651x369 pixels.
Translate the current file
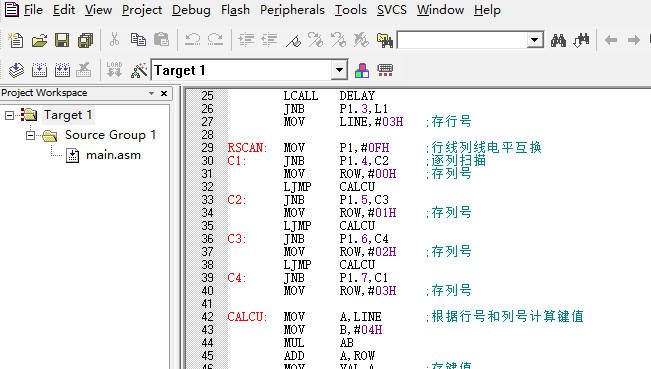16,70
